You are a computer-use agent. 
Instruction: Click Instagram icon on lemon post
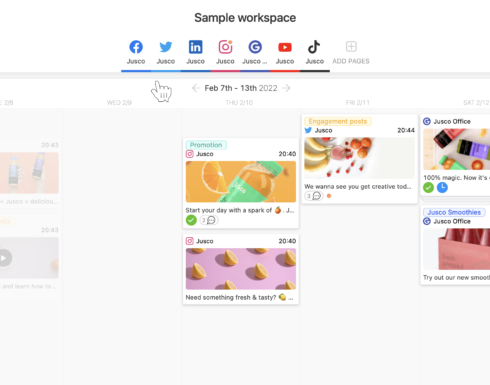(190, 241)
